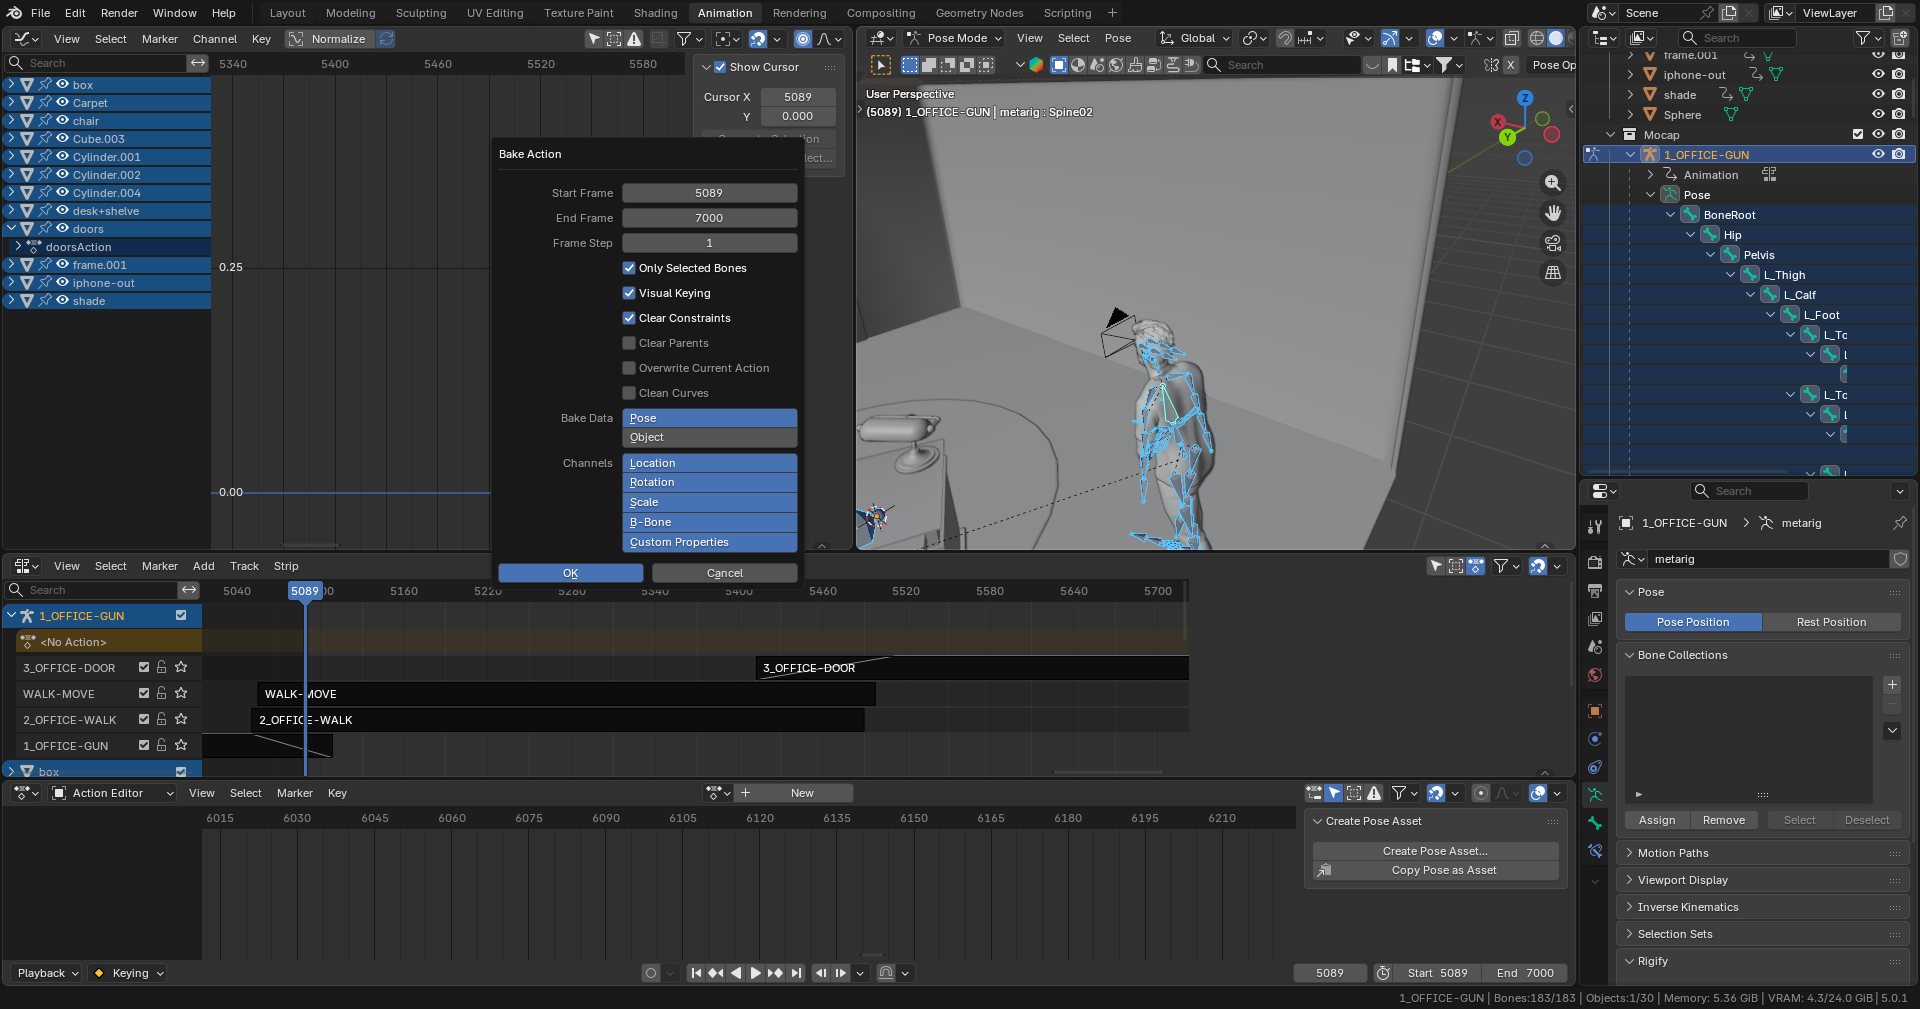
Task: Select Object in Bake Data list
Action: point(709,437)
